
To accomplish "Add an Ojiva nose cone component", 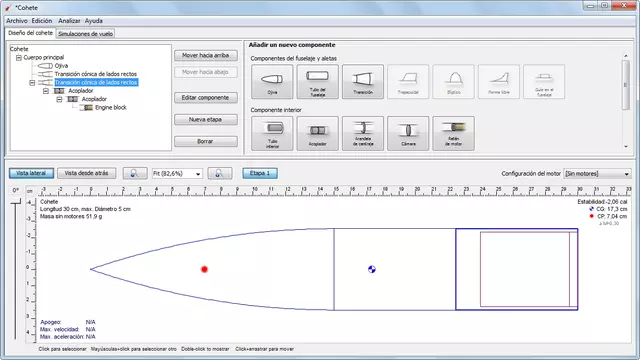I will pos(272,82).
